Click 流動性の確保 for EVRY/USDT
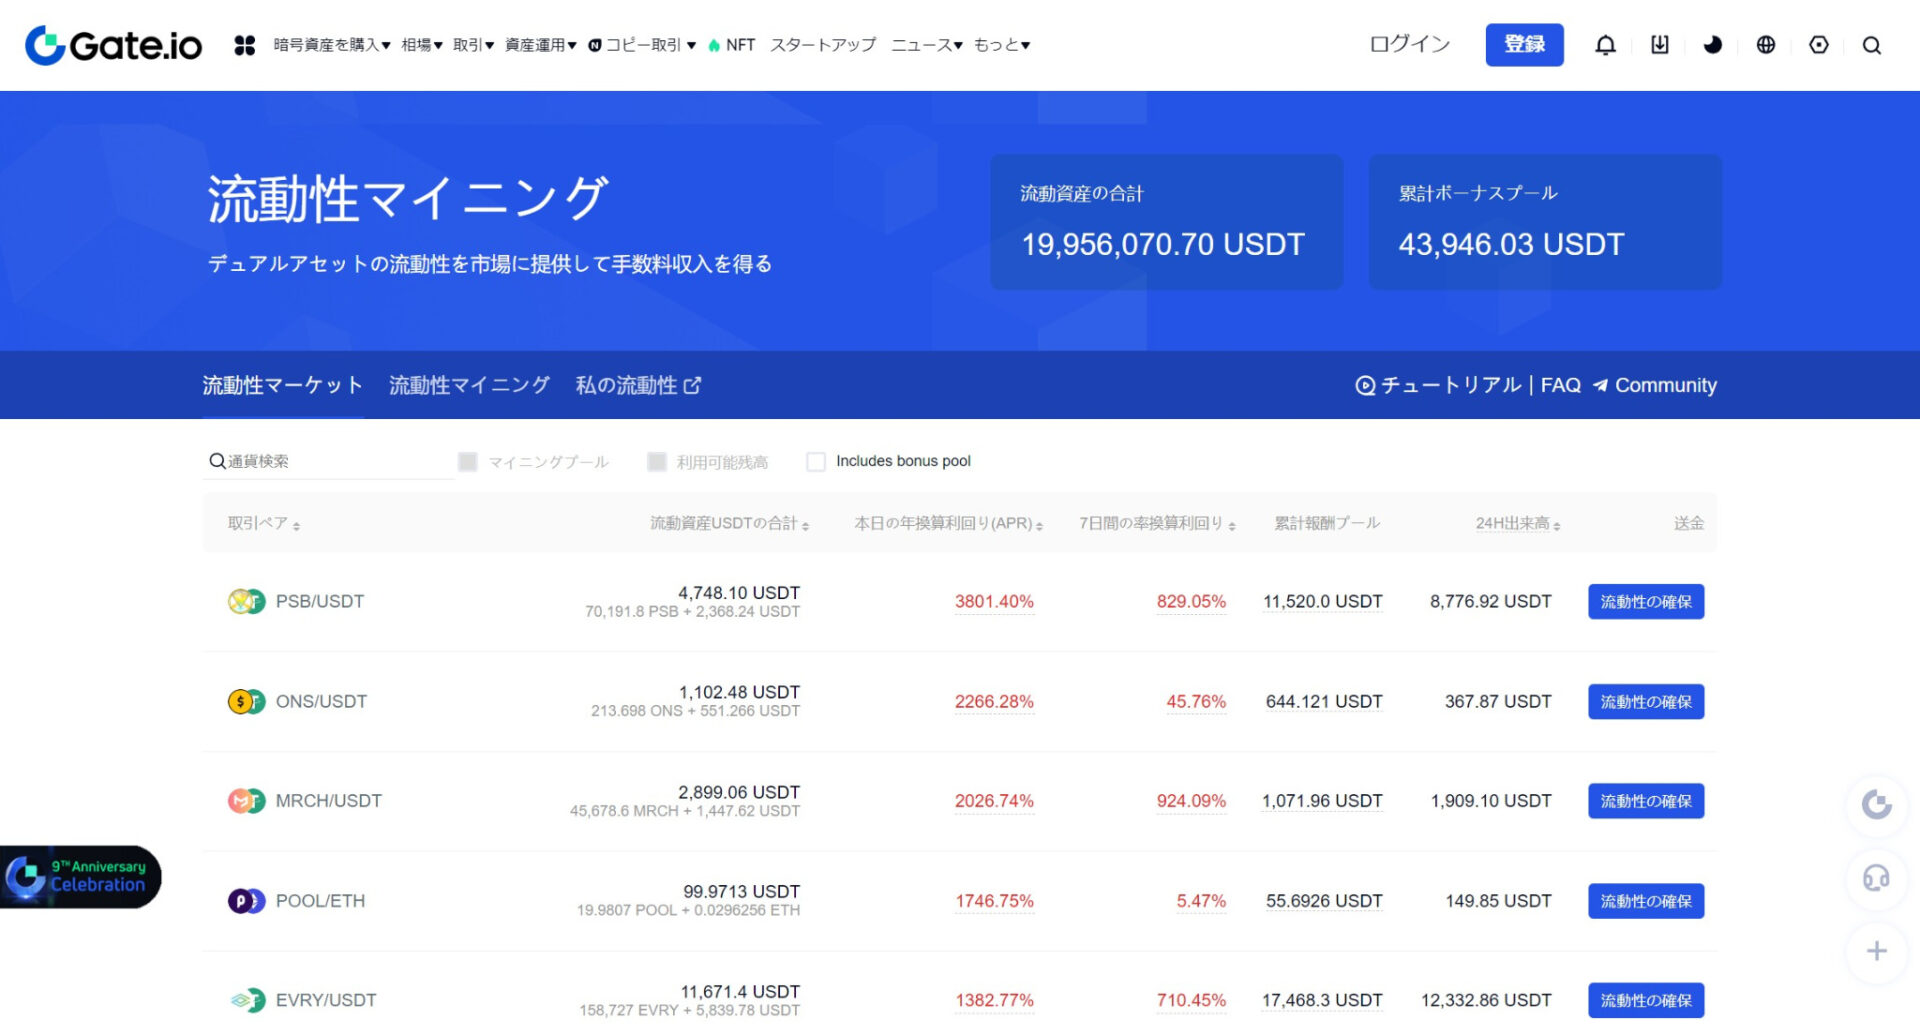 coord(1646,1001)
